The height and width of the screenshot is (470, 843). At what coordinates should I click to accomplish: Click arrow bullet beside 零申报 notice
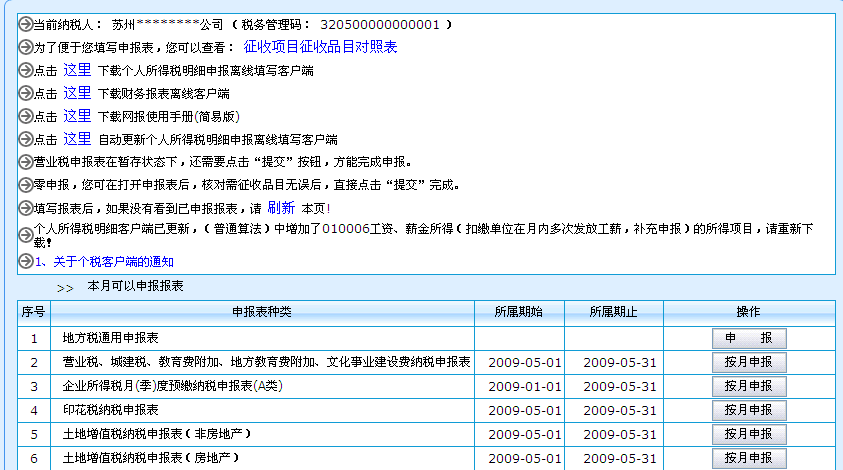coord(25,184)
